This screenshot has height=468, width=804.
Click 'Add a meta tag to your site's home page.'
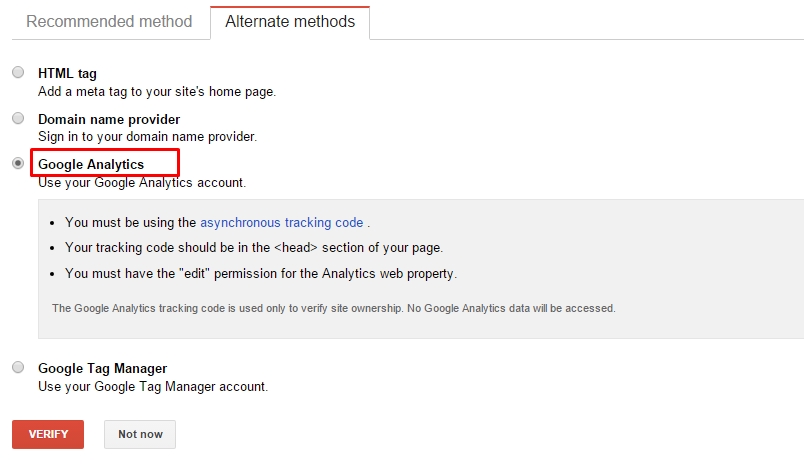click(157, 92)
